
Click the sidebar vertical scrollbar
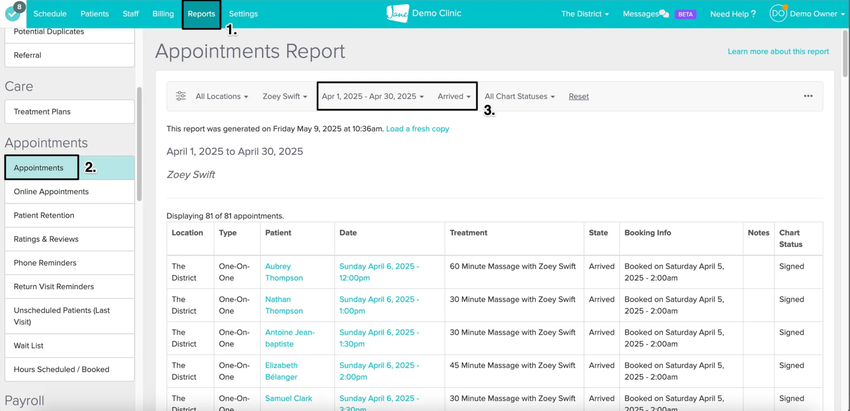(139, 144)
